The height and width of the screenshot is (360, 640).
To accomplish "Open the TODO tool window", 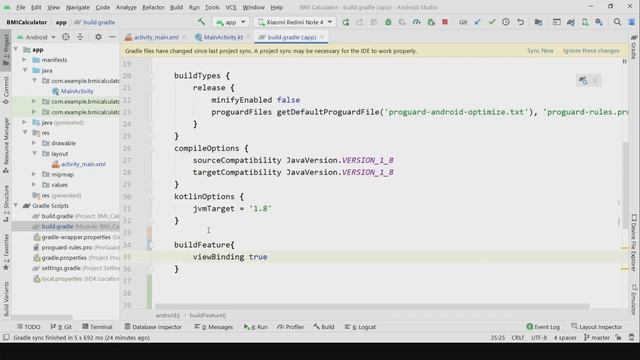I will coord(28,327).
